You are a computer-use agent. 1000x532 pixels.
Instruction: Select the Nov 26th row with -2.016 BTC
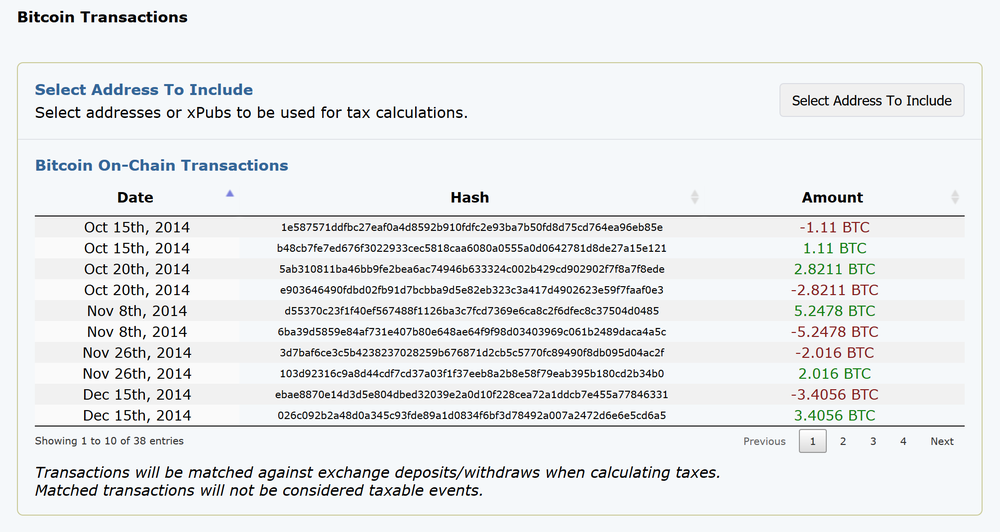tap(137, 353)
